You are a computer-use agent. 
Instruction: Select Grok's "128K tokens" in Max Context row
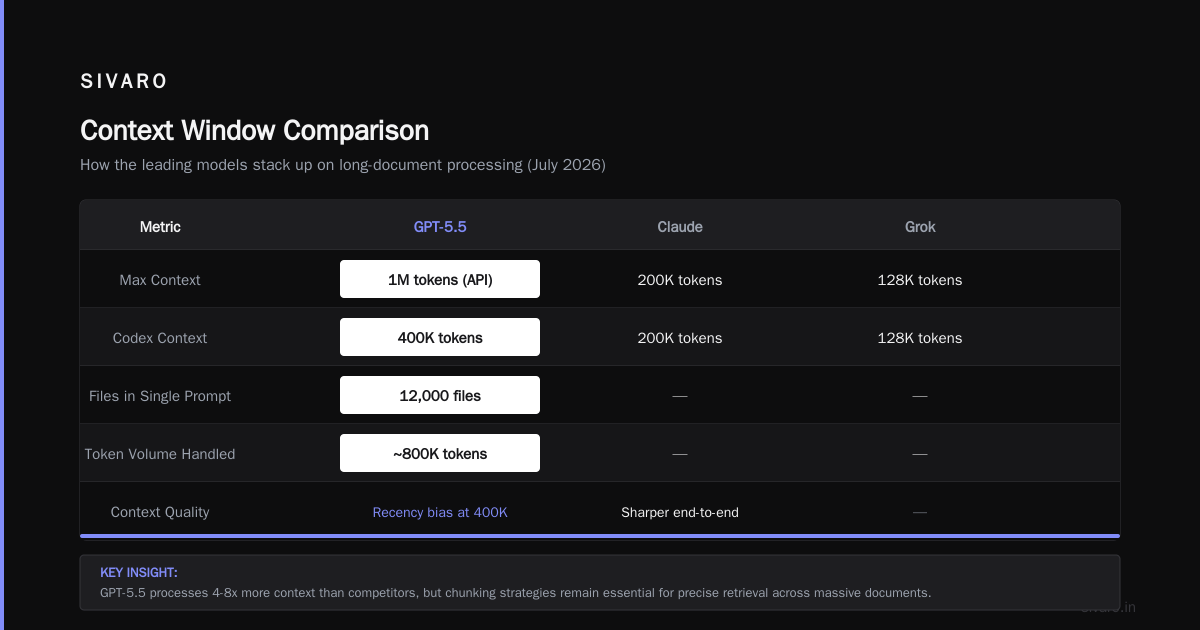[x=920, y=280]
